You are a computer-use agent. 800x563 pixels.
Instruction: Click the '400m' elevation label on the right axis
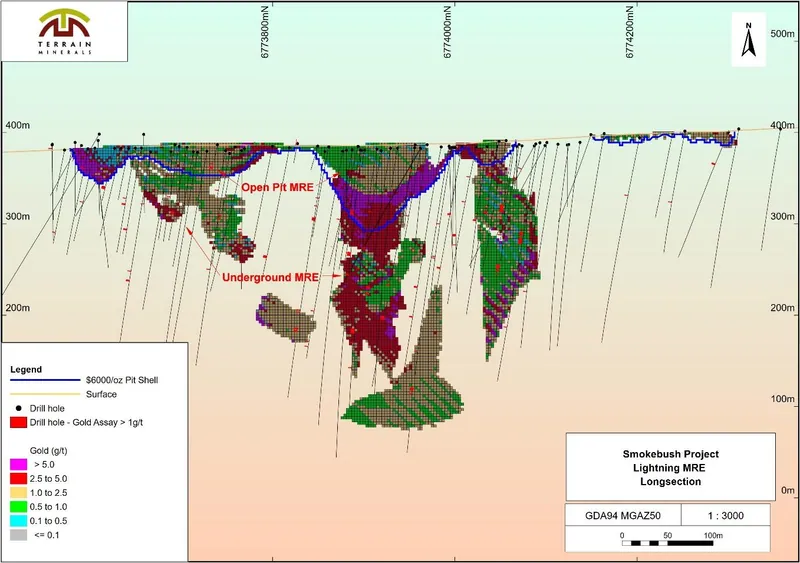point(782,126)
